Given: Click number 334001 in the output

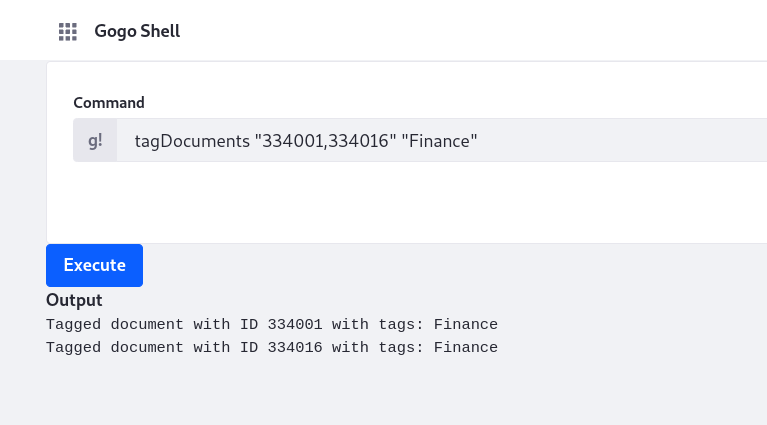Looking at the screenshot, I should pyautogui.click(x=295, y=325).
